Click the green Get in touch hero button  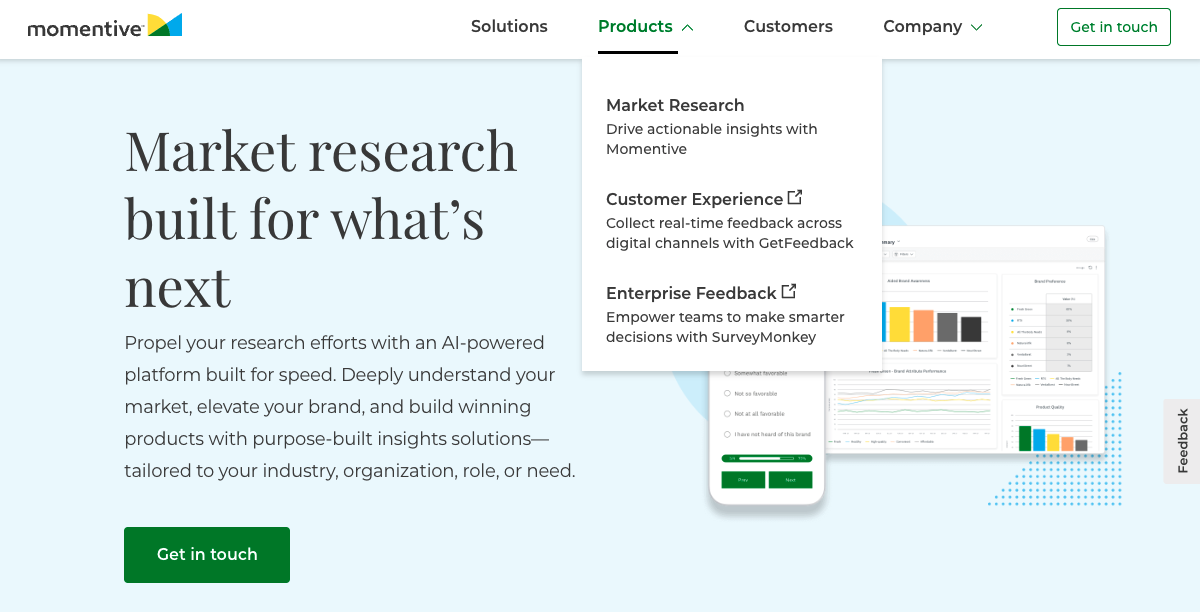[x=207, y=554]
